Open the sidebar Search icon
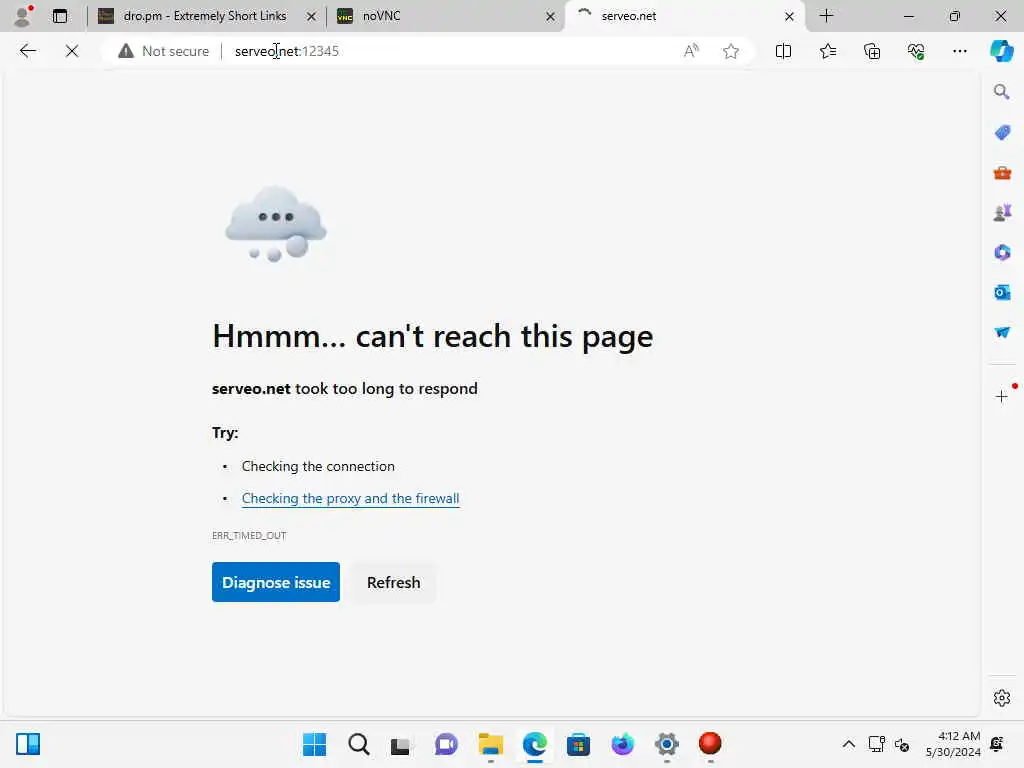The width and height of the screenshot is (1024, 768). [1001, 91]
